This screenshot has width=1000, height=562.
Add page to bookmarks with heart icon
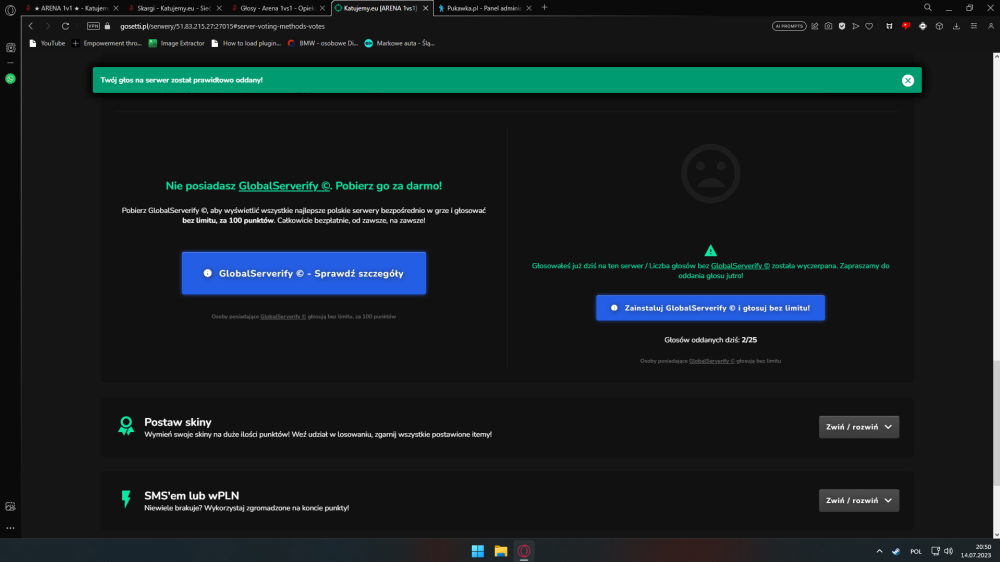869,26
